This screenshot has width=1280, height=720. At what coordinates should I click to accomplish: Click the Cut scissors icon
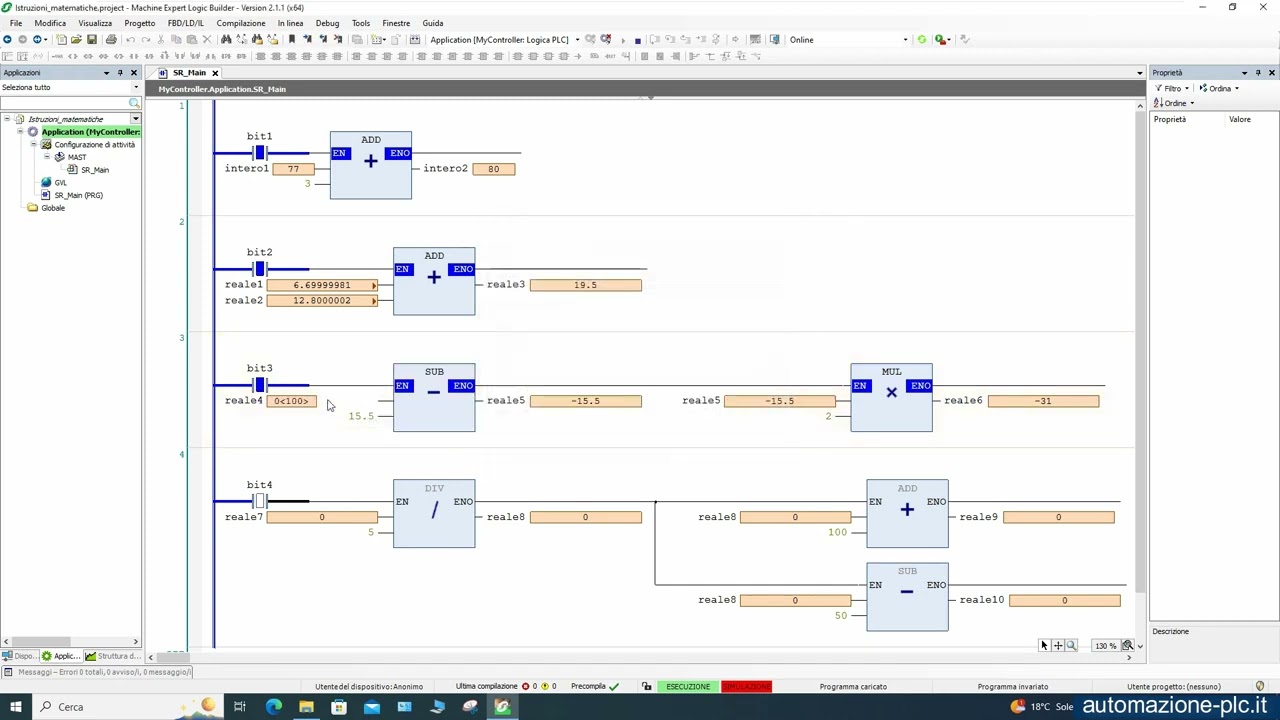tap(161, 40)
